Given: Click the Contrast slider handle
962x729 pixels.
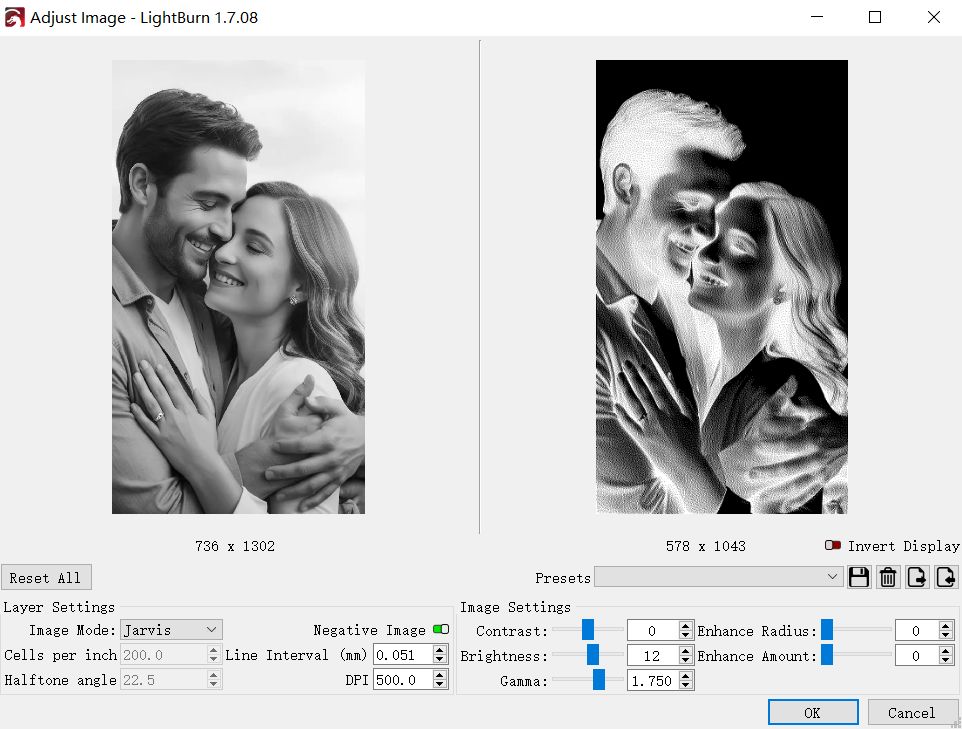Looking at the screenshot, I should (588, 630).
